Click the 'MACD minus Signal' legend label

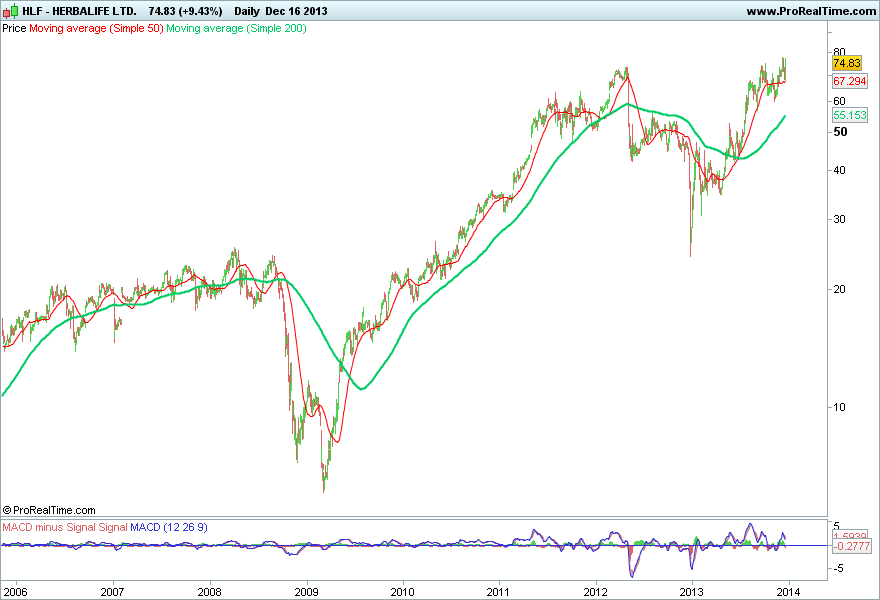(49, 528)
